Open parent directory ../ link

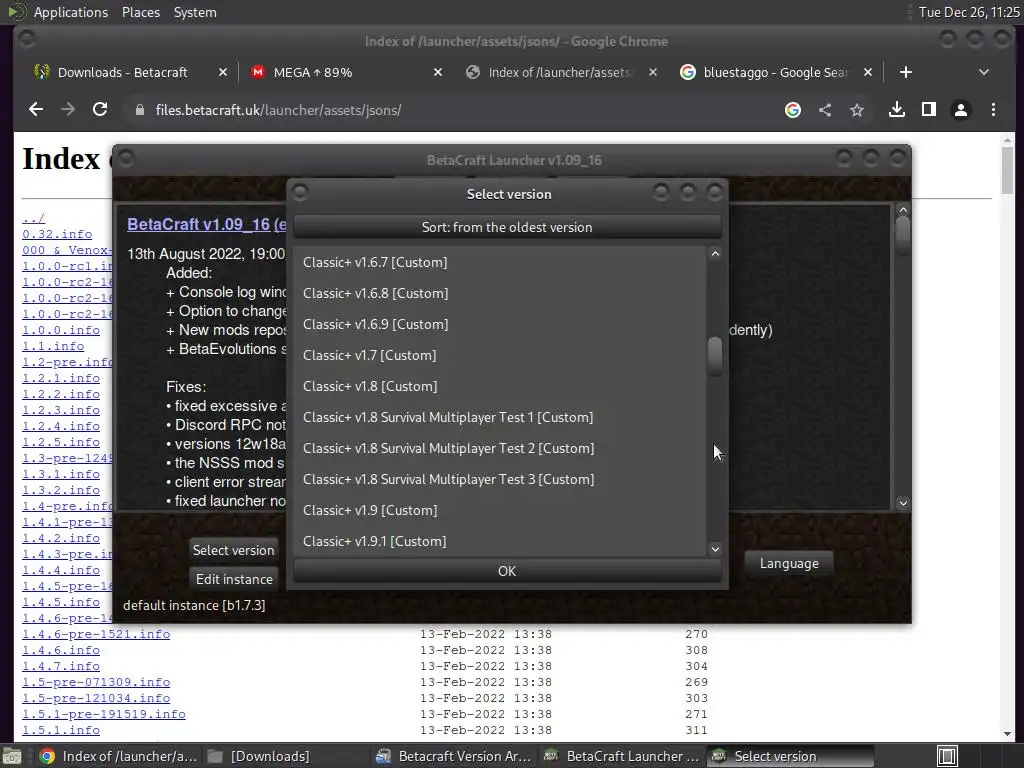[x=33, y=218]
